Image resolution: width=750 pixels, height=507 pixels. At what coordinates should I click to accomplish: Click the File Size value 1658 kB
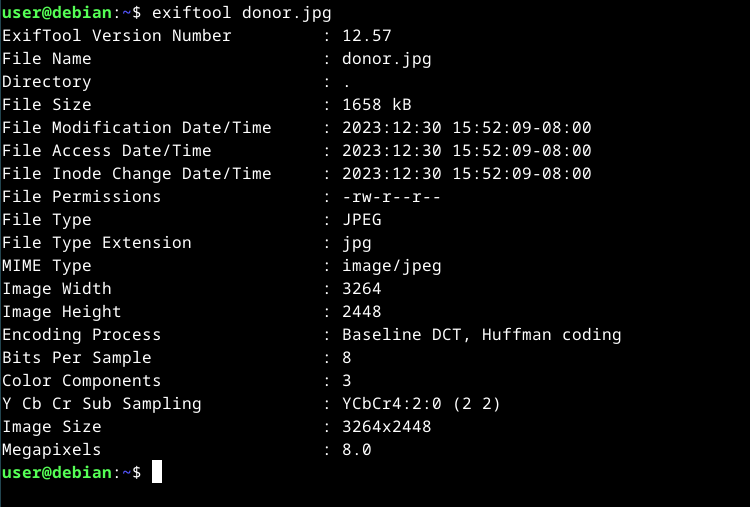pyautogui.click(x=376, y=105)
